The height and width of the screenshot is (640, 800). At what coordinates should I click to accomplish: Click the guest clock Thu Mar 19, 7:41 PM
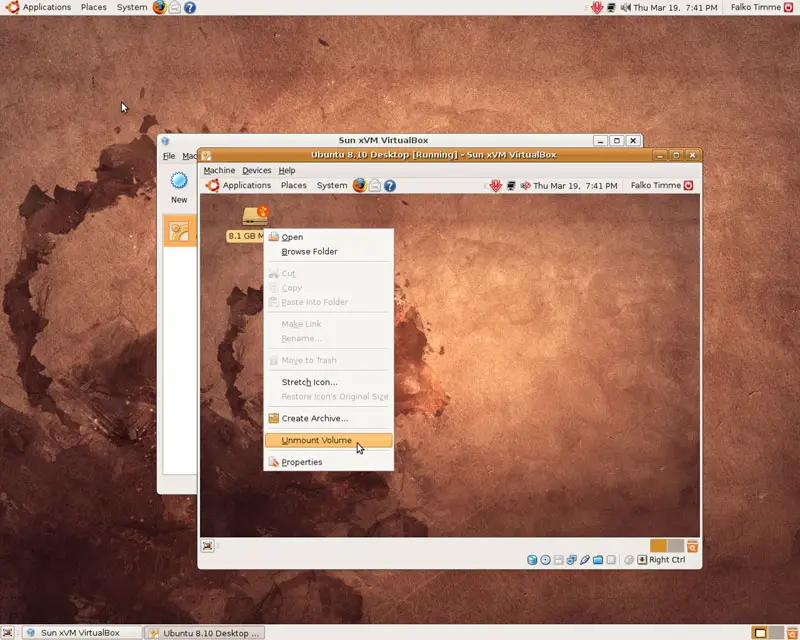coord(575,186)
